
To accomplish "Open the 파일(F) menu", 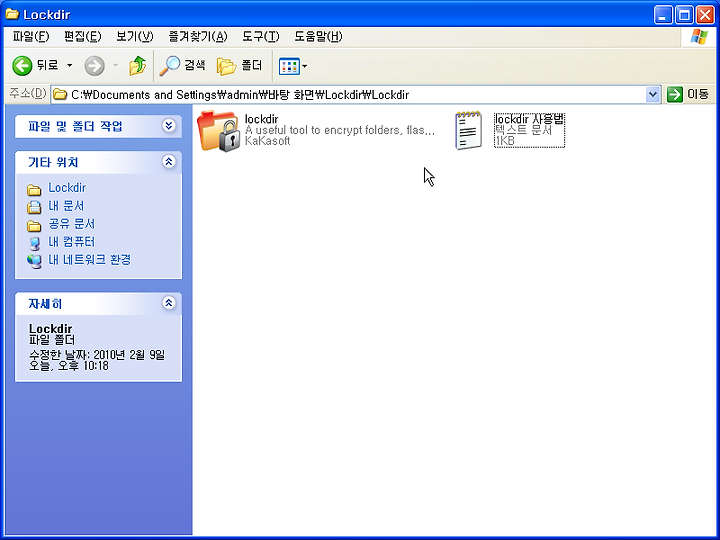I will [31, 37].
